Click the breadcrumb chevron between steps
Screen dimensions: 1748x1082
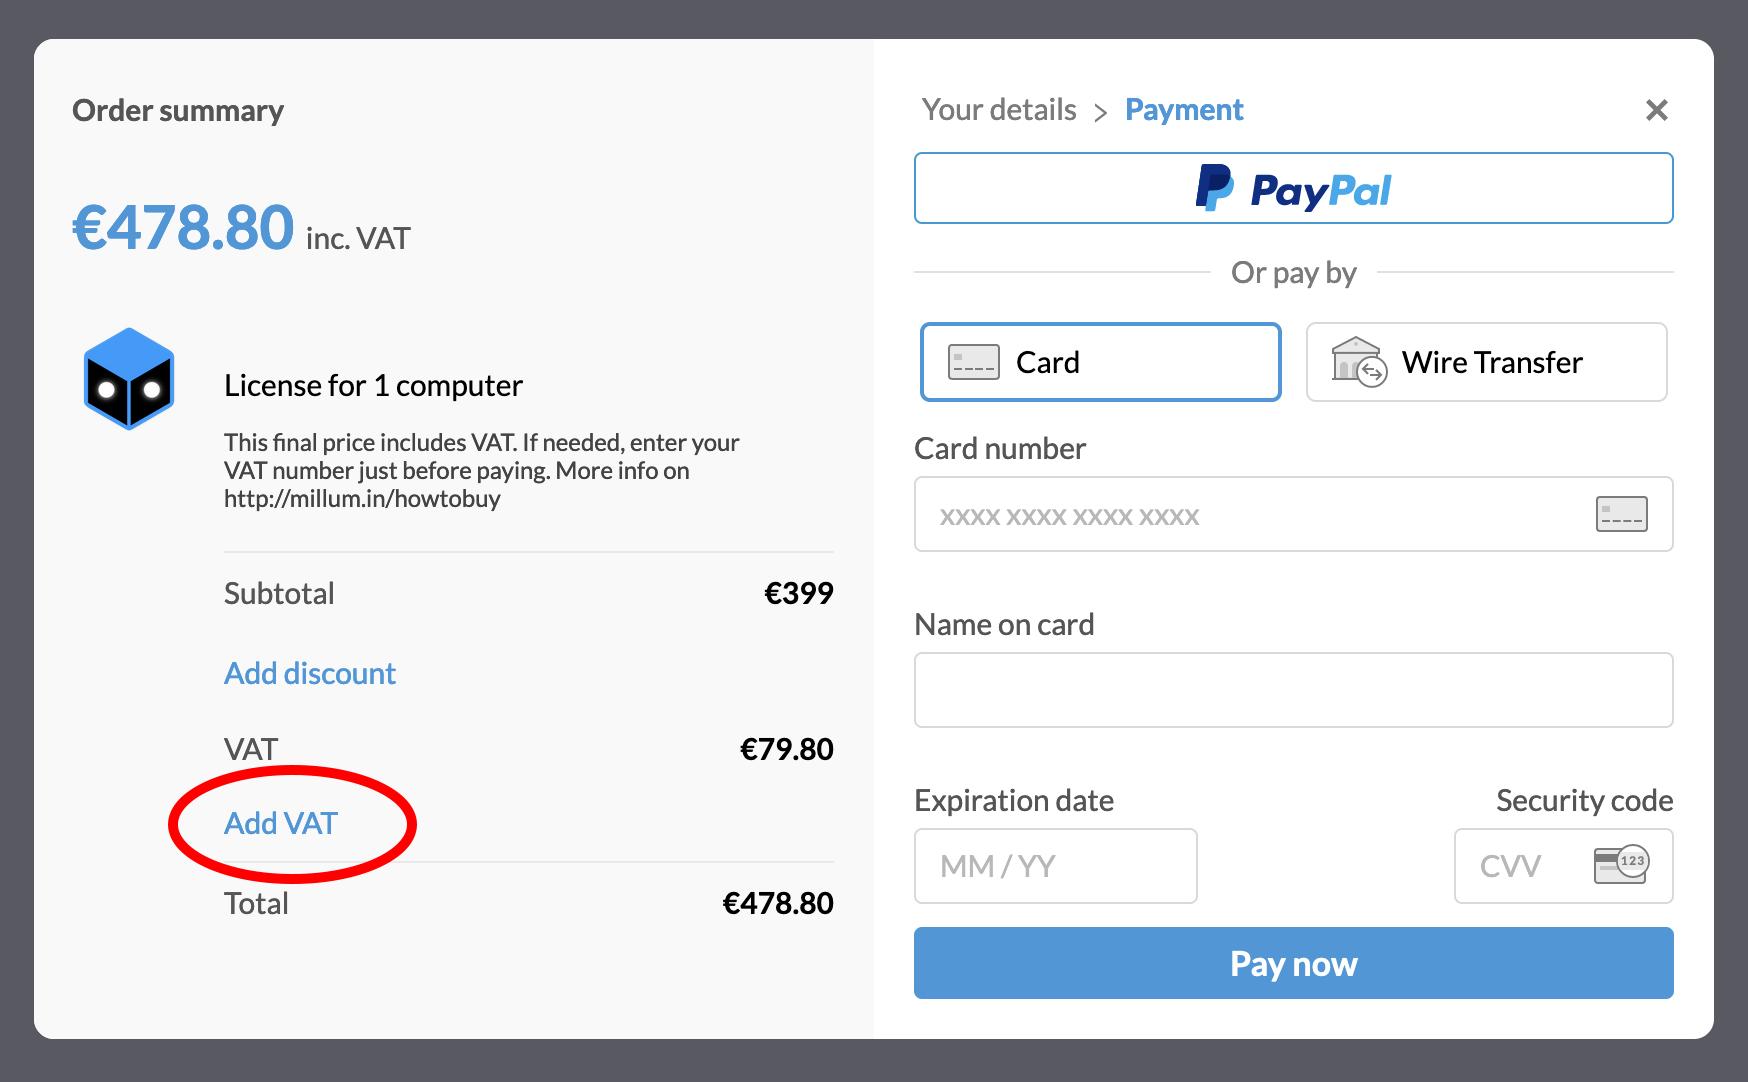(1100, 112)
